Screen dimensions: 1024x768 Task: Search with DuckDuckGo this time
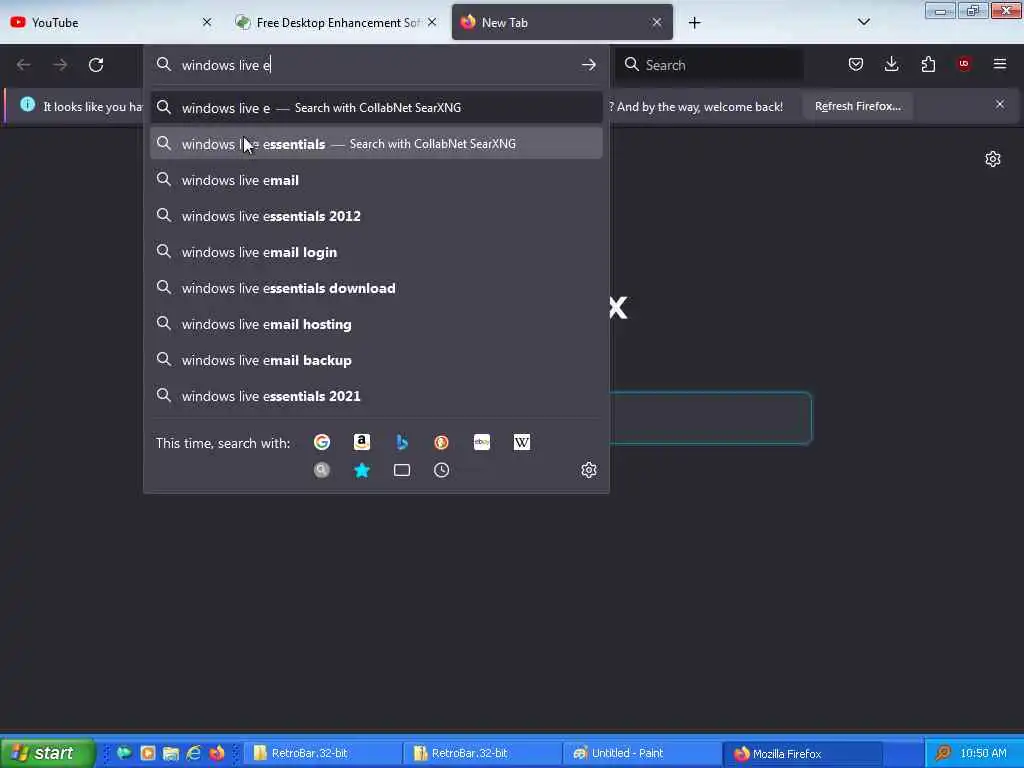point(441,442)
